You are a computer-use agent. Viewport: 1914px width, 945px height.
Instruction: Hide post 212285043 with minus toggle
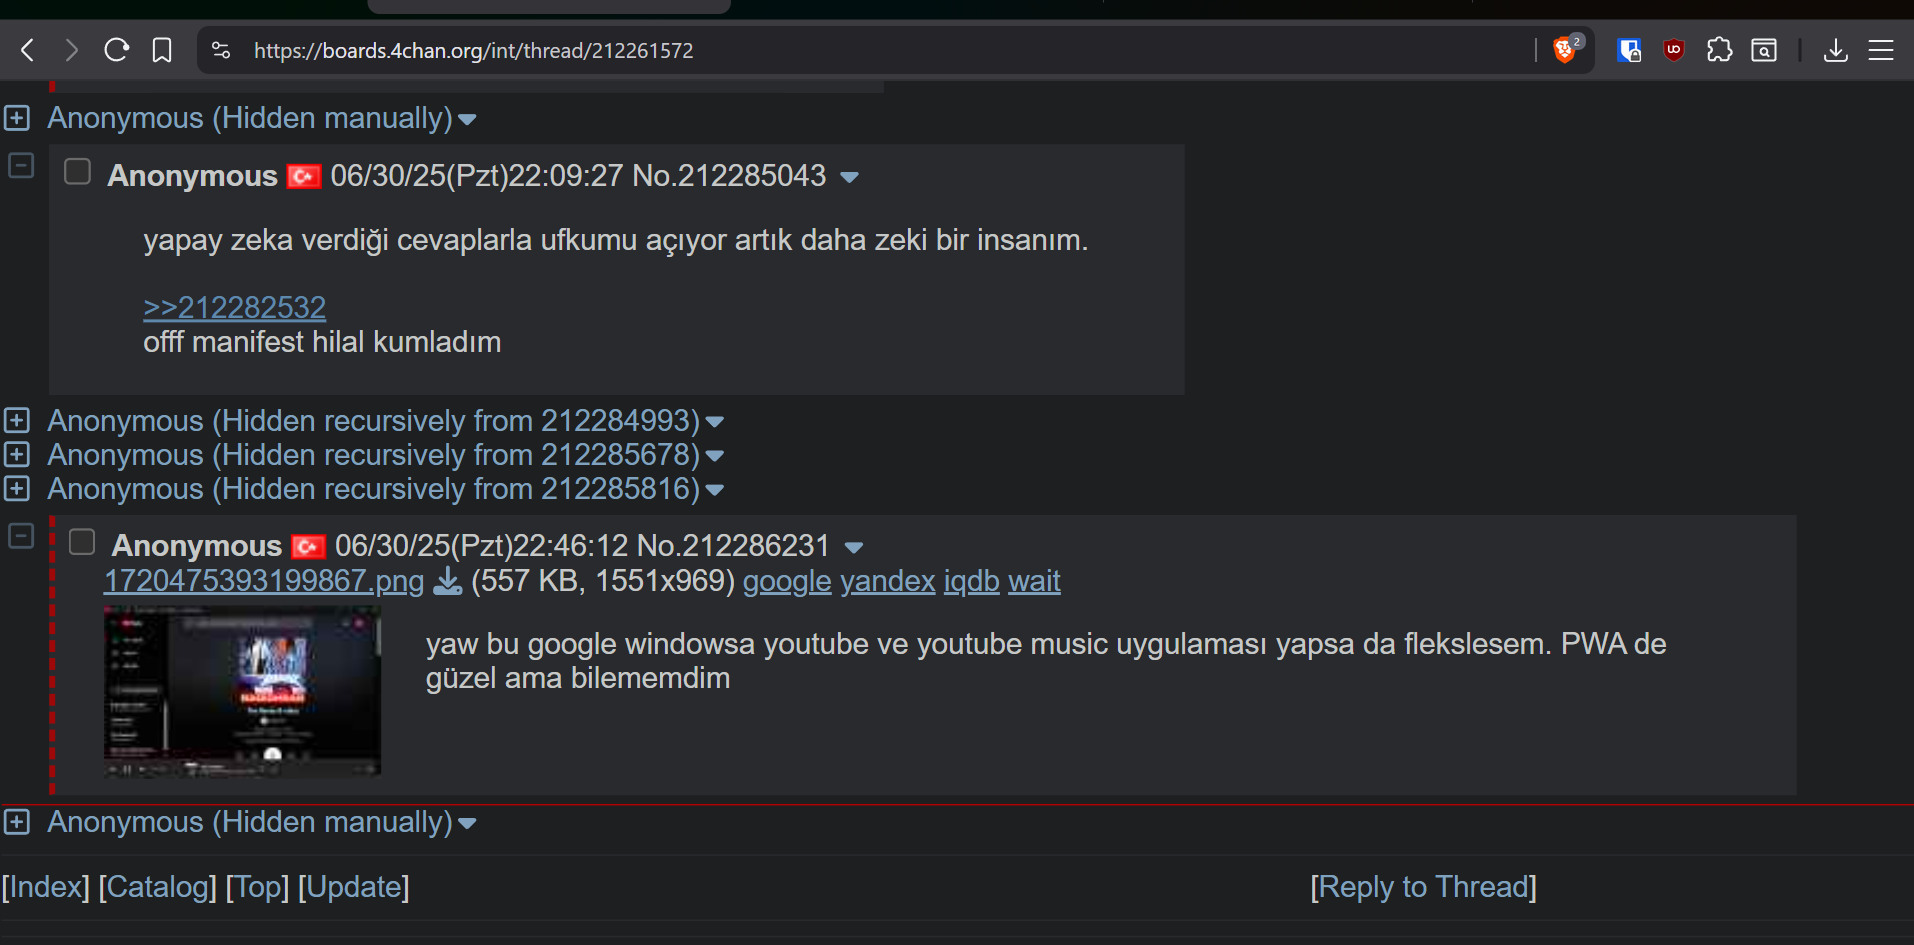pyautogui.click(x=21, y=165)
